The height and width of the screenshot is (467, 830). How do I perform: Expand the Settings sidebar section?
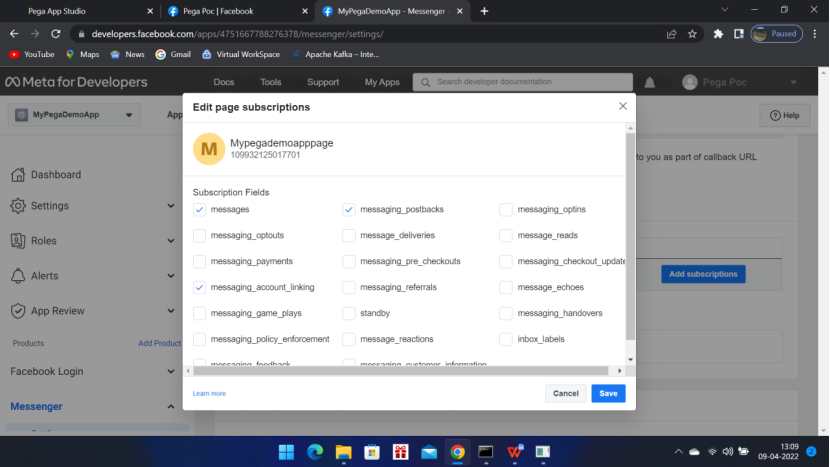pos(170,205)
